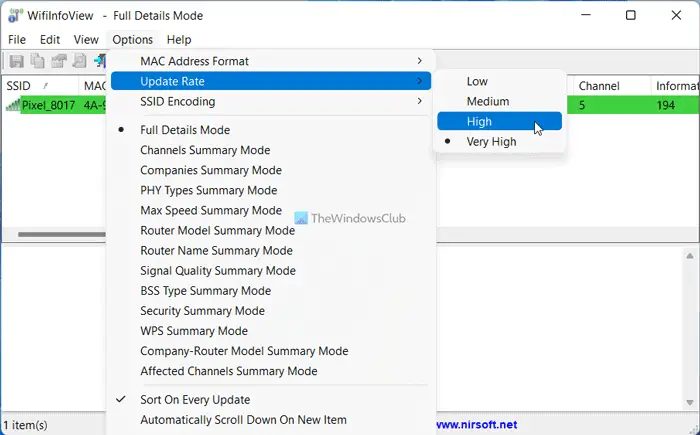Switch to Security Summary Mode
The height and width of the screenshot is (435, 700).
[271, 311]
